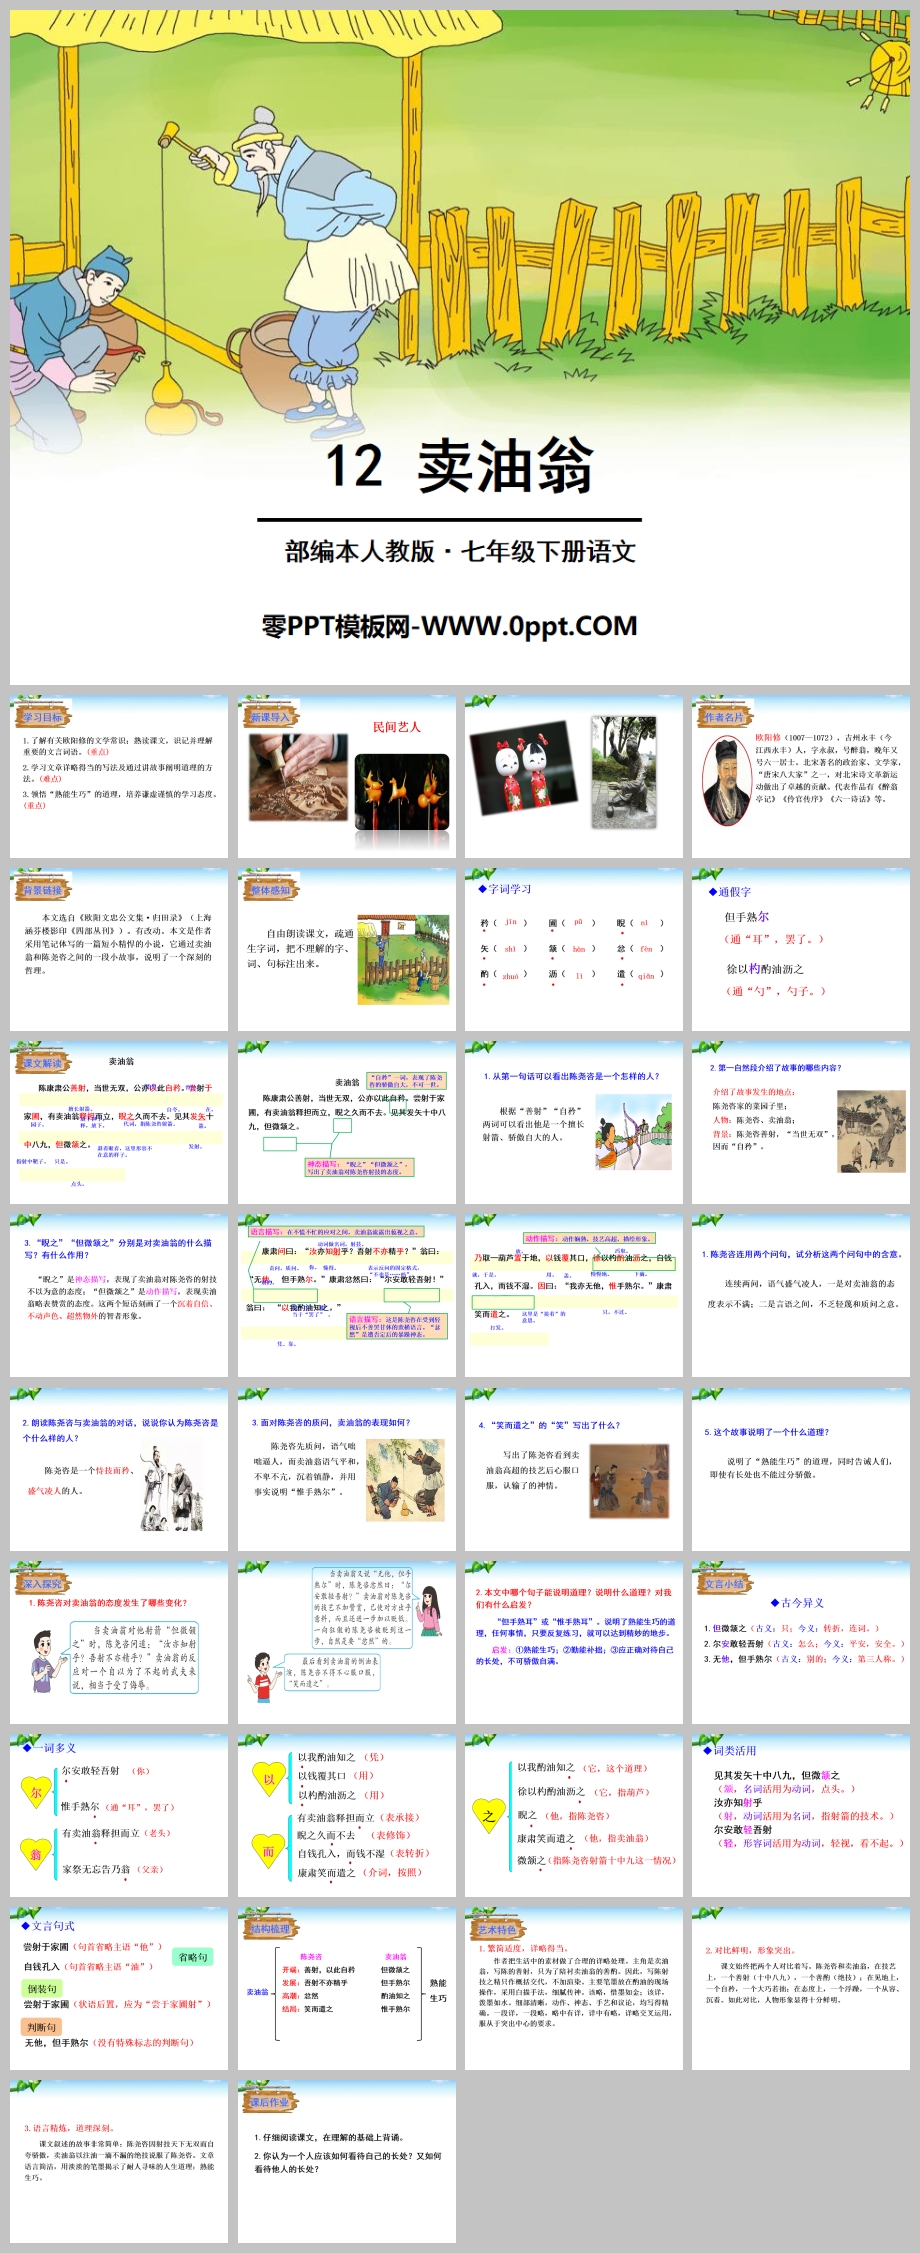Open the 作者名片 slide about 欧阳修
Viewport: 920px width, 2253px height.
(801, 776)
